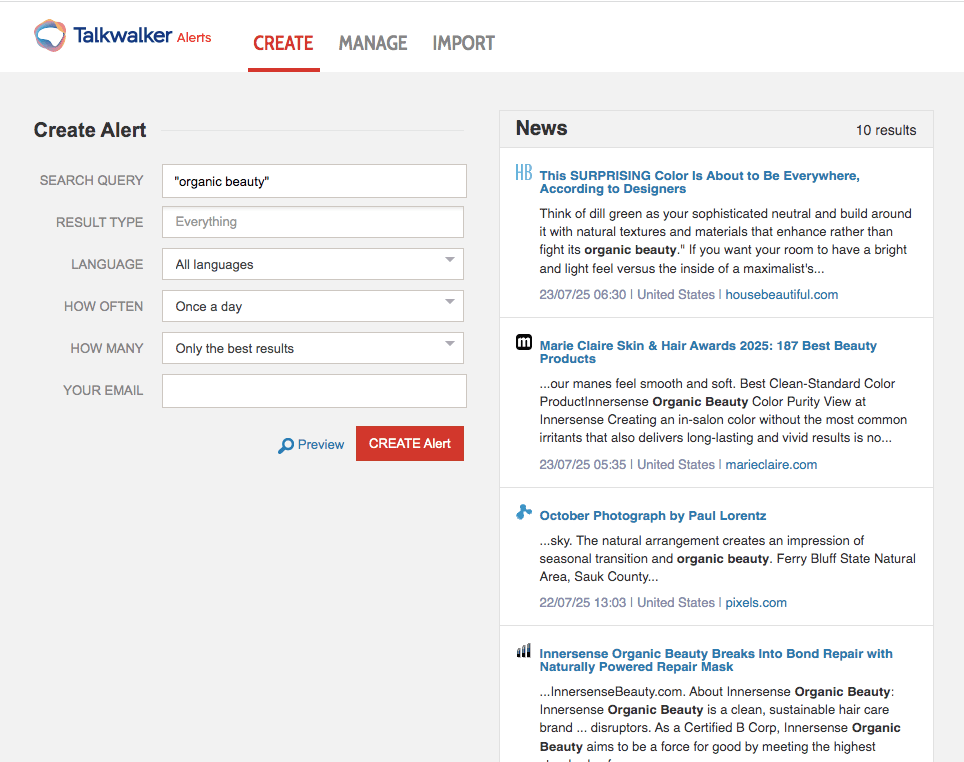Click the Talkwalker Alerts logo

click(x=122, y=37)
